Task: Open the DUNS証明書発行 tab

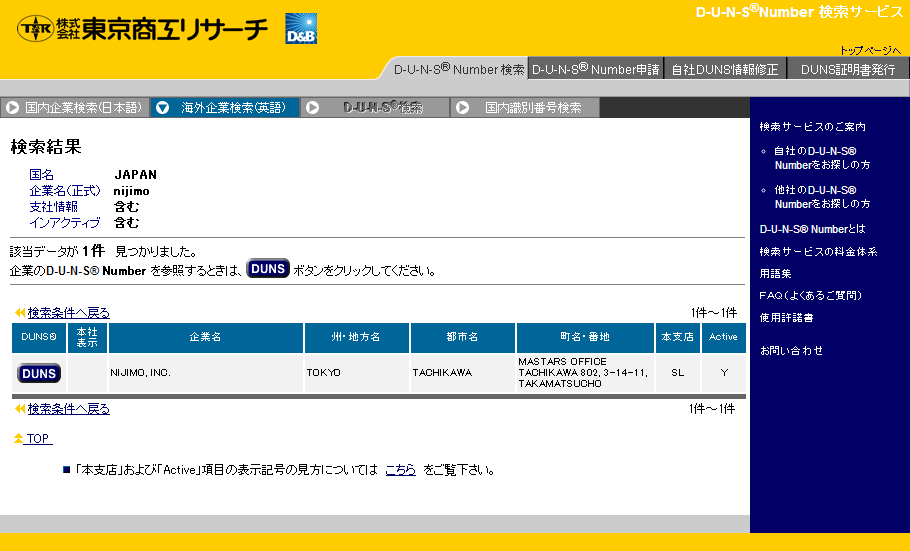Action: pos(848,70)
